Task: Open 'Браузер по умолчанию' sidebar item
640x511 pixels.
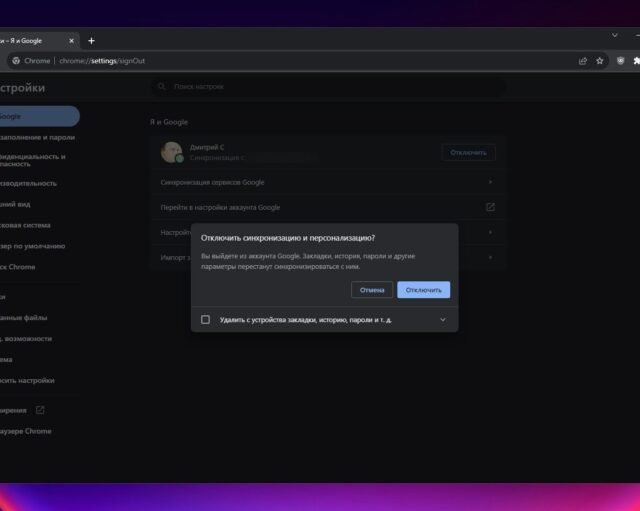Action: [x=33, y=246]
